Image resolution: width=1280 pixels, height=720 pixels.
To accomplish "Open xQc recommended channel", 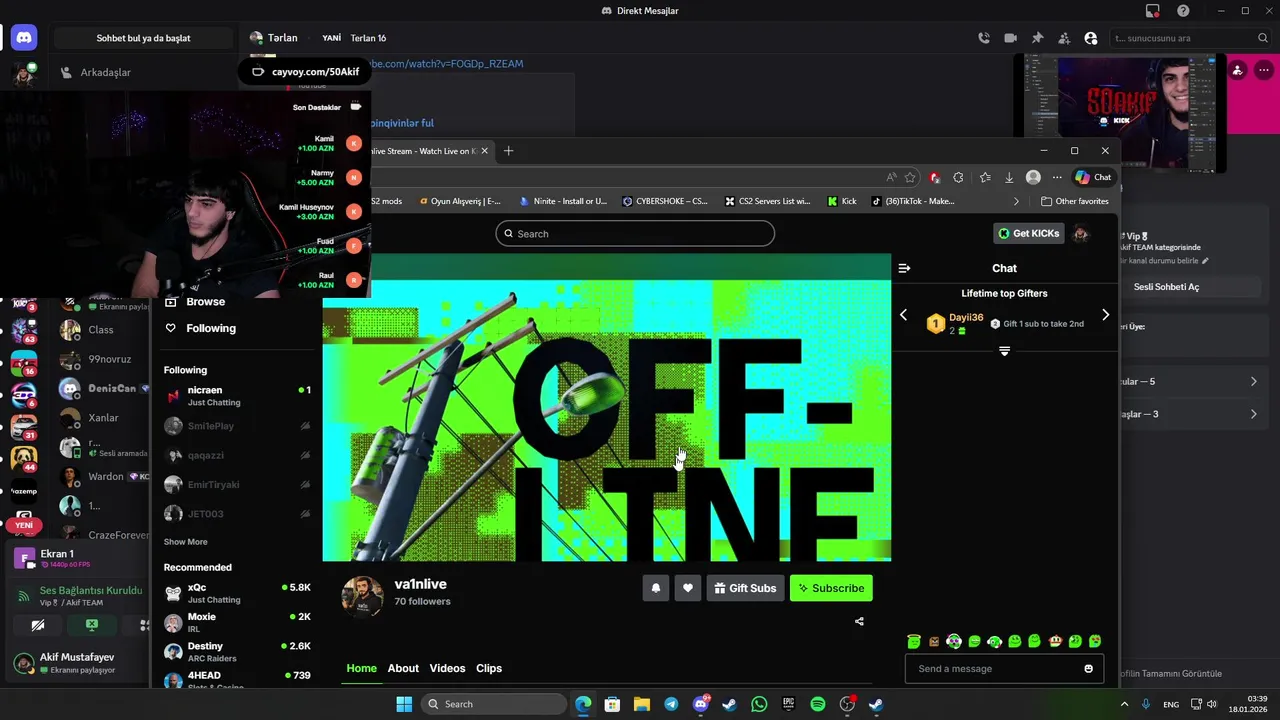I will click(x=237, y=593).
